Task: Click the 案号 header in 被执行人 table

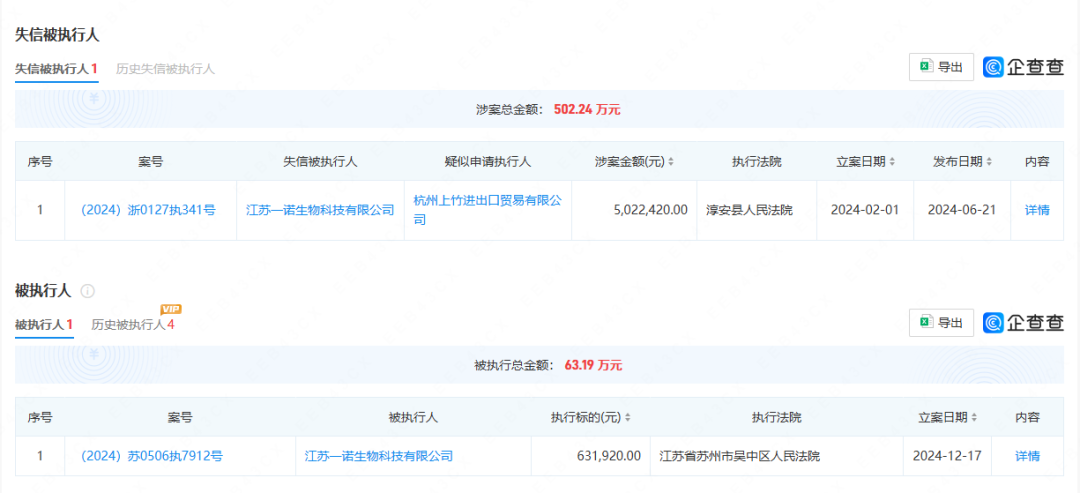Action: pos(180,417)
